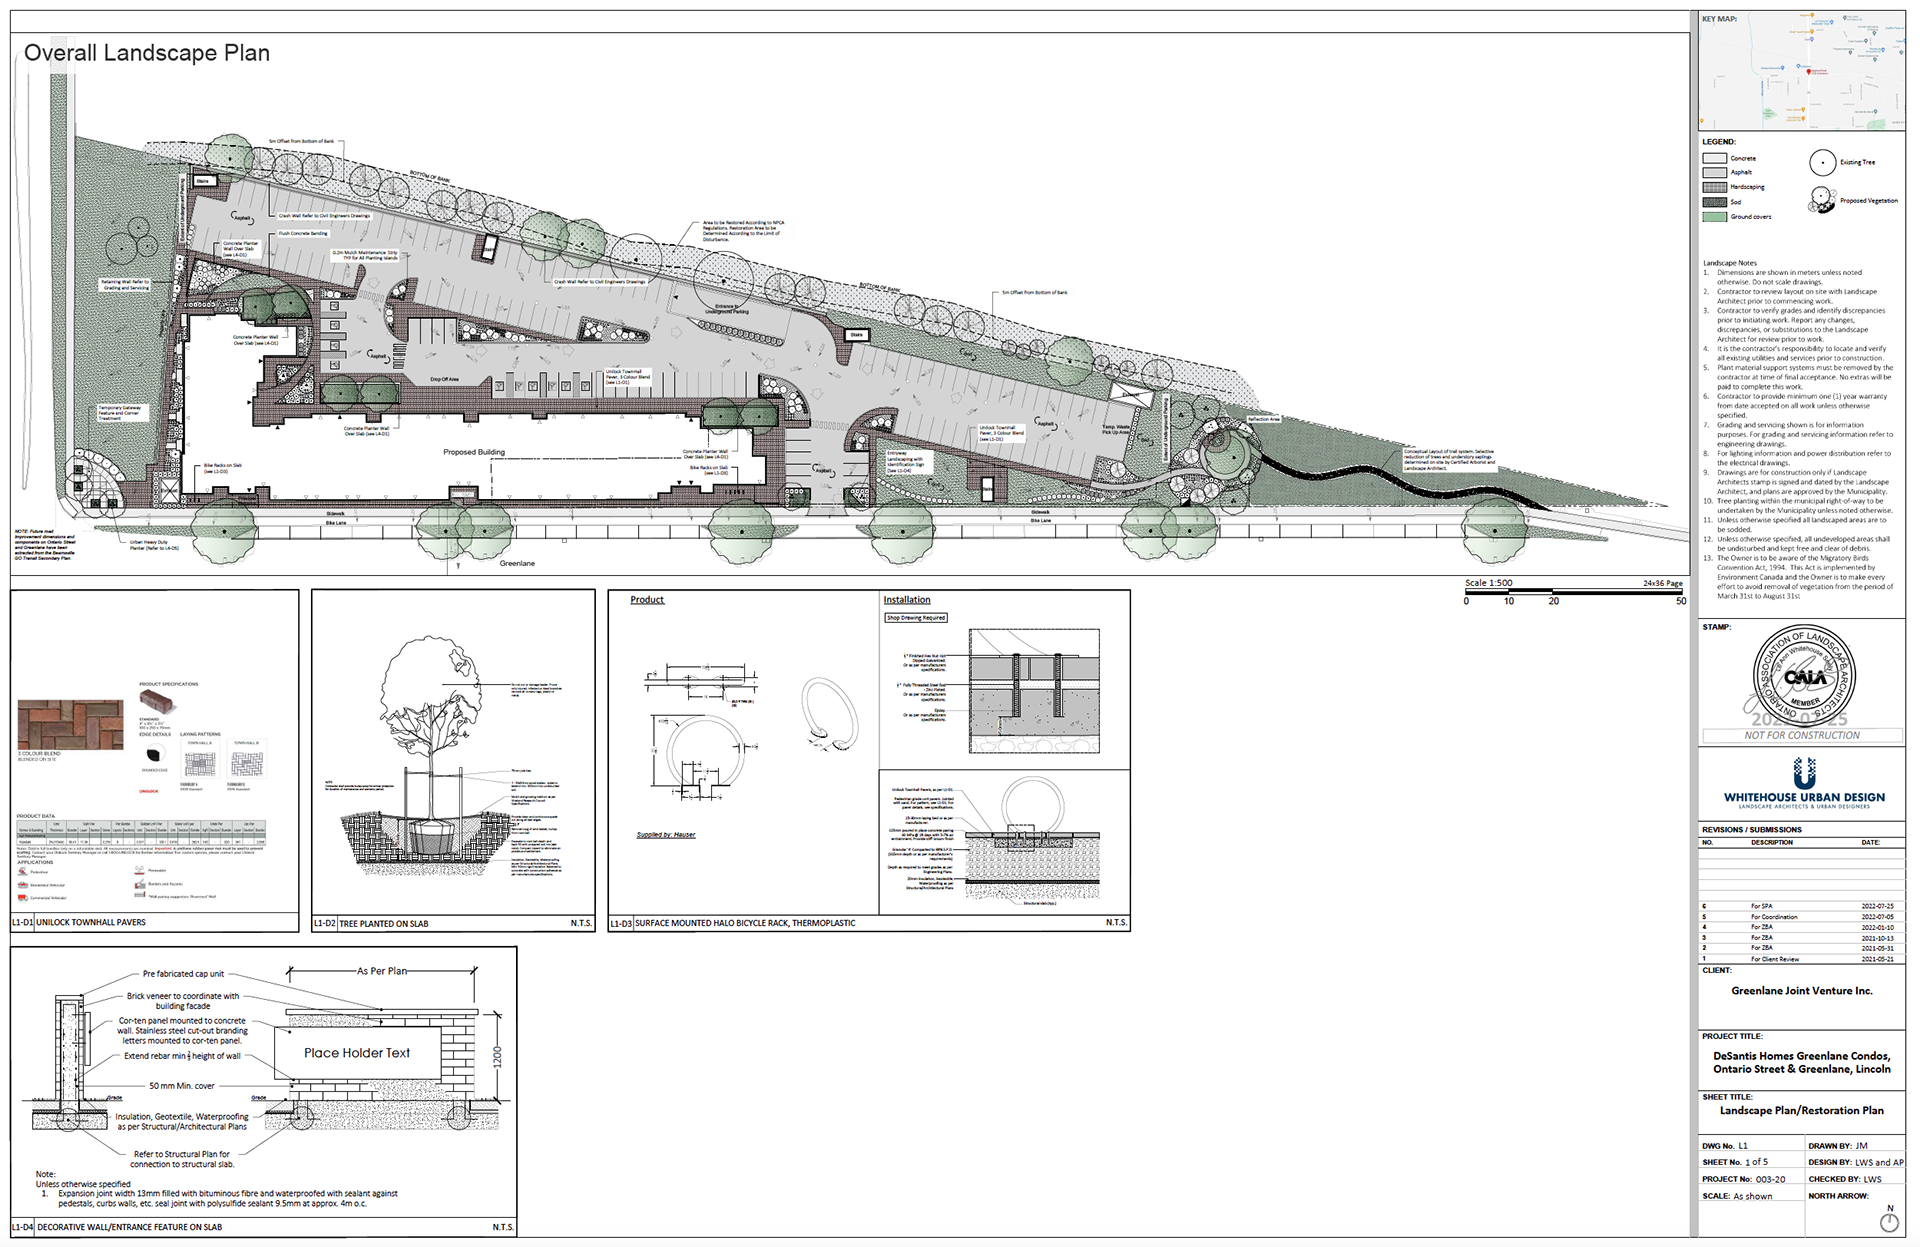Click the Shop Drawing Required box
The width and height of the screenshot is (1920, 1247).
pos(915,618)
